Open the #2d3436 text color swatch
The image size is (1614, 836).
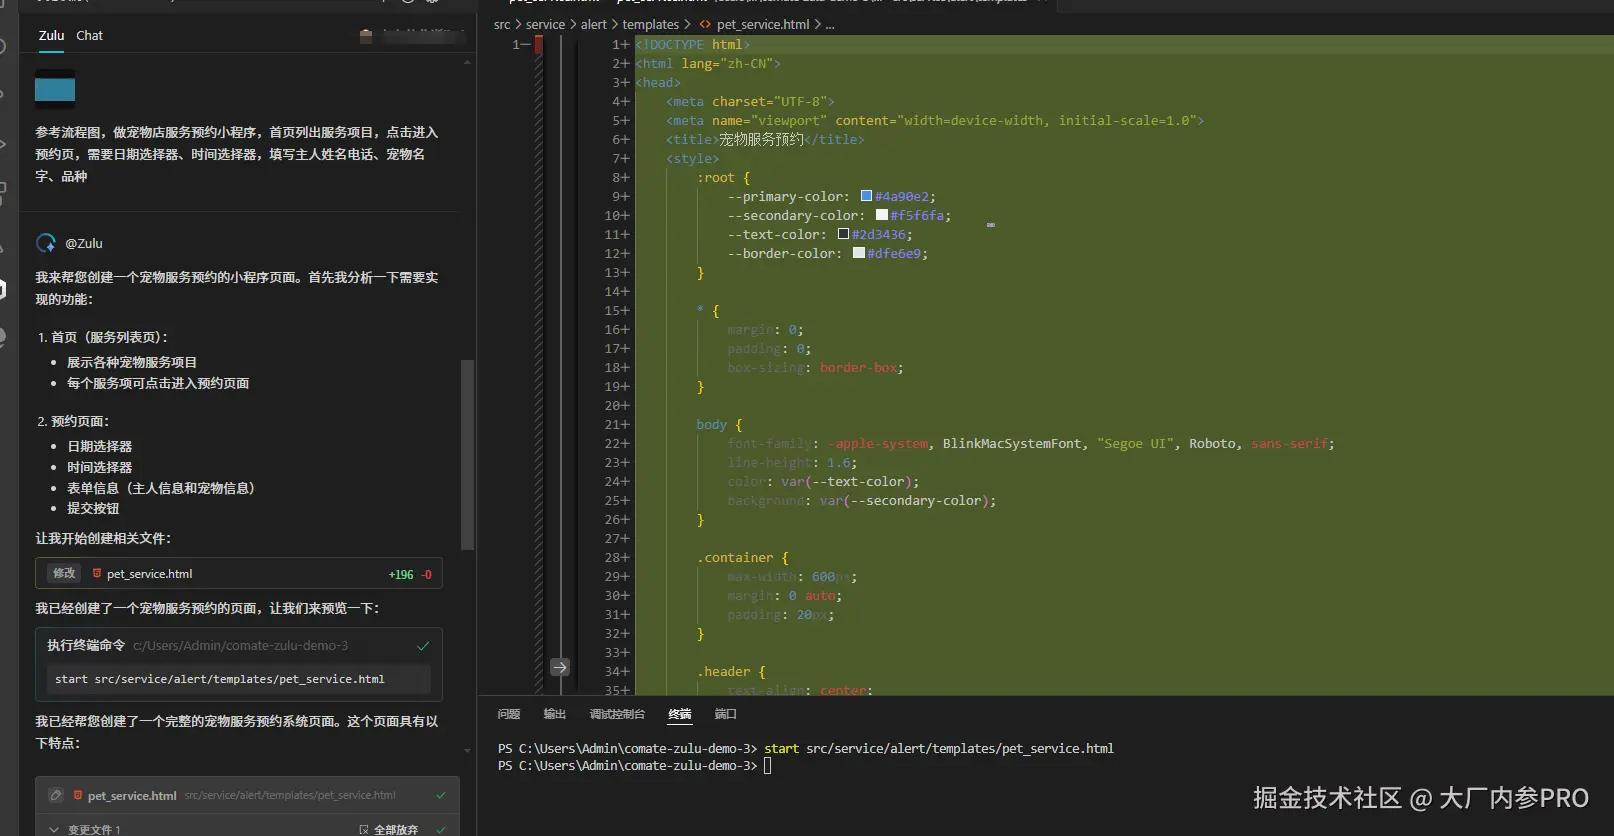click(x=843, y=234)
